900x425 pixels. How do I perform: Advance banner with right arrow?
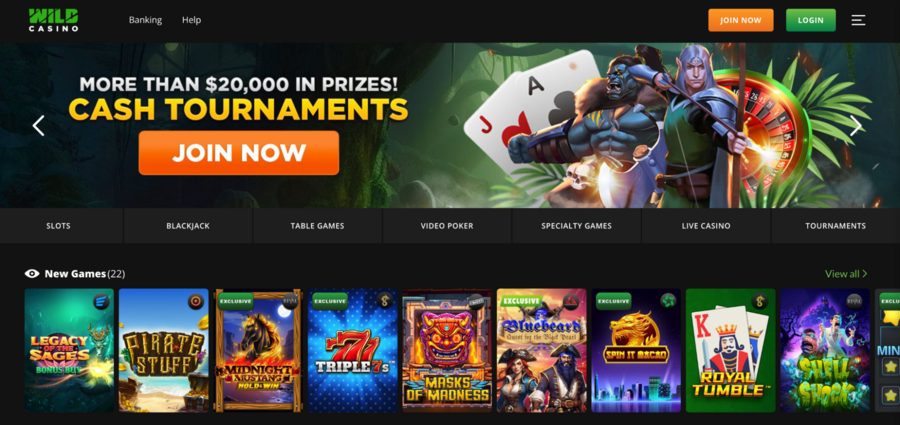click(855, 125)
